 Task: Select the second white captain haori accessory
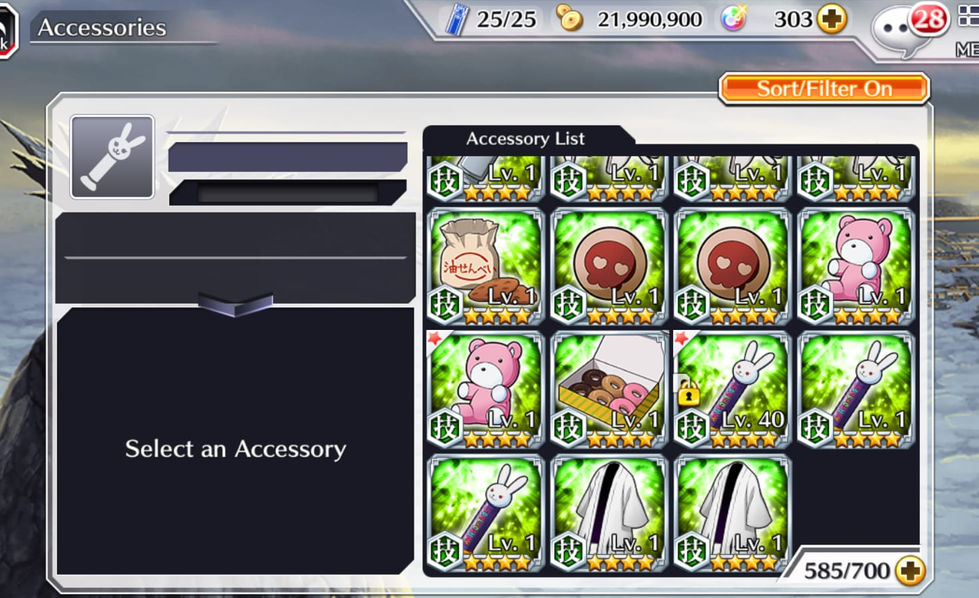732,514
